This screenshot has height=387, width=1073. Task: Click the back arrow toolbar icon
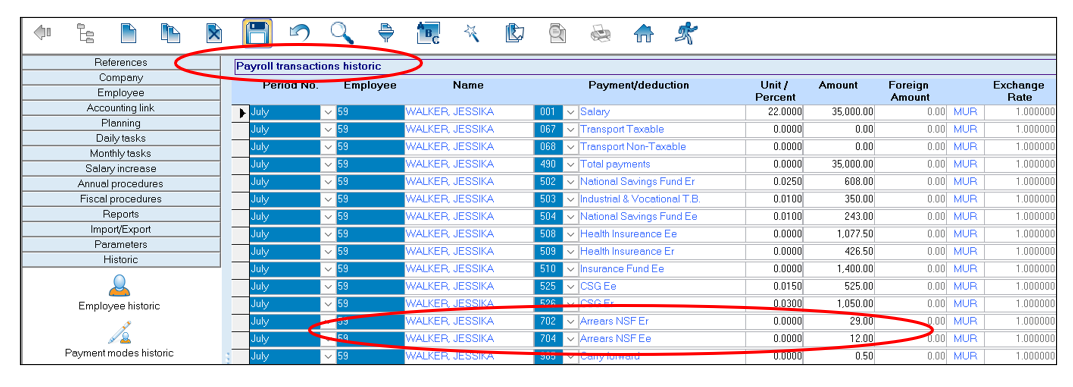coord(42,33)
